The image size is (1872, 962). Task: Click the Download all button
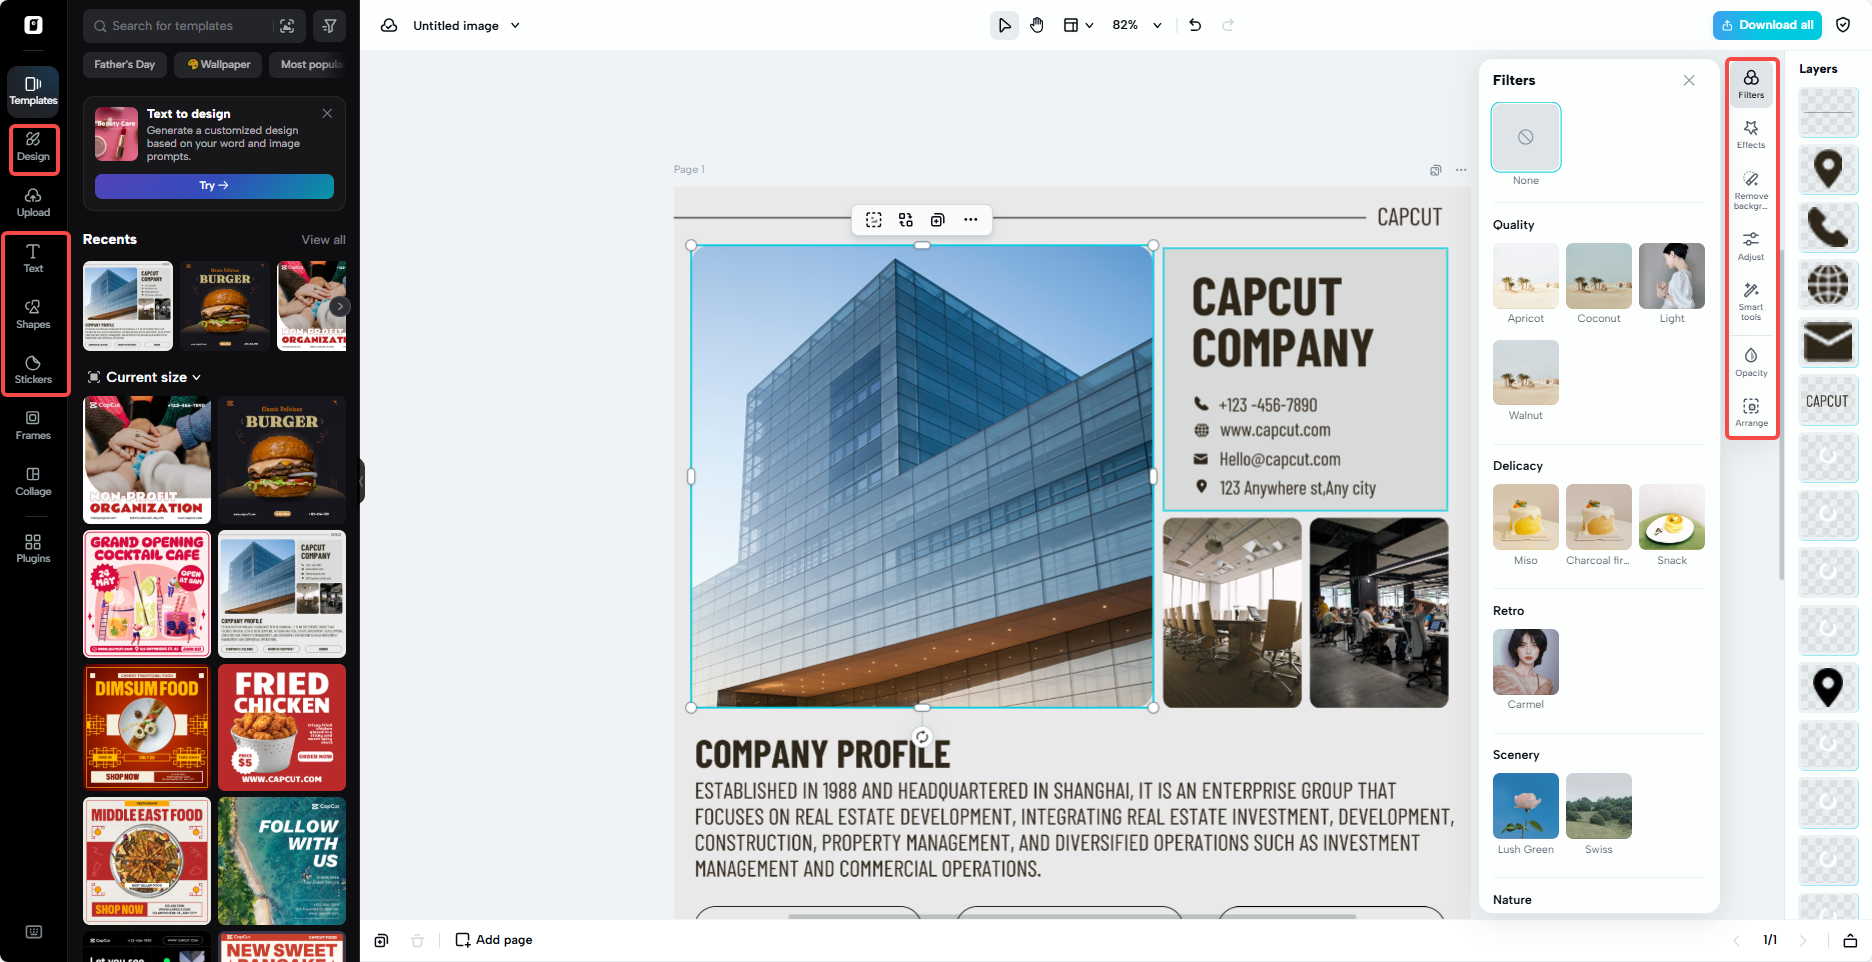click(x=1767, y=24)
